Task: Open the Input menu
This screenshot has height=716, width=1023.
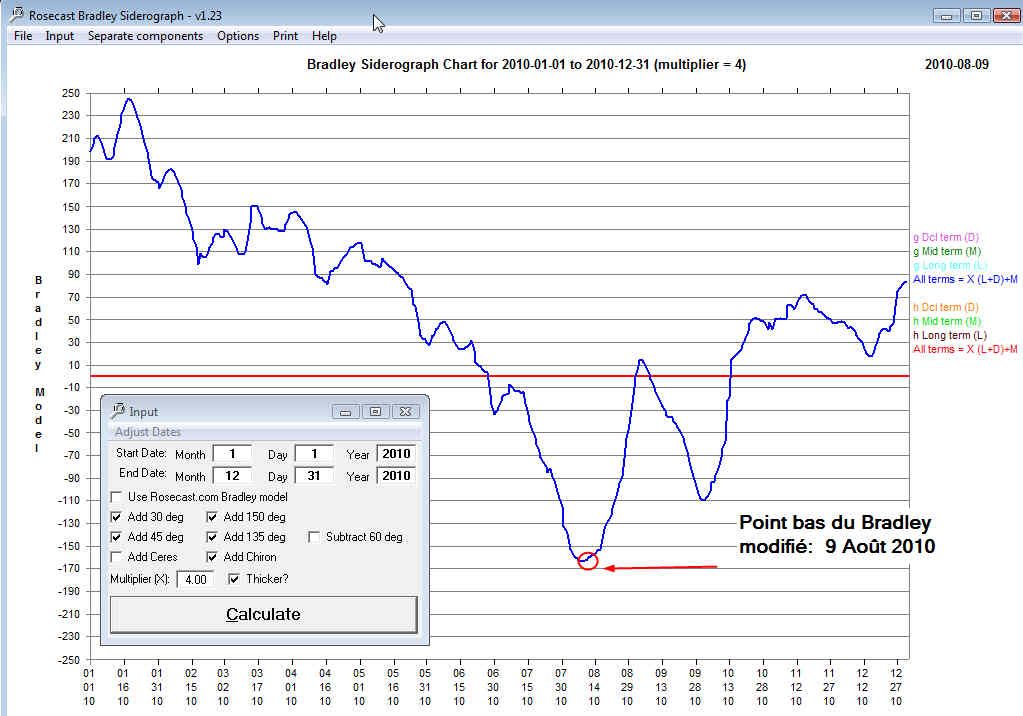Action: (x=60, y=36)
